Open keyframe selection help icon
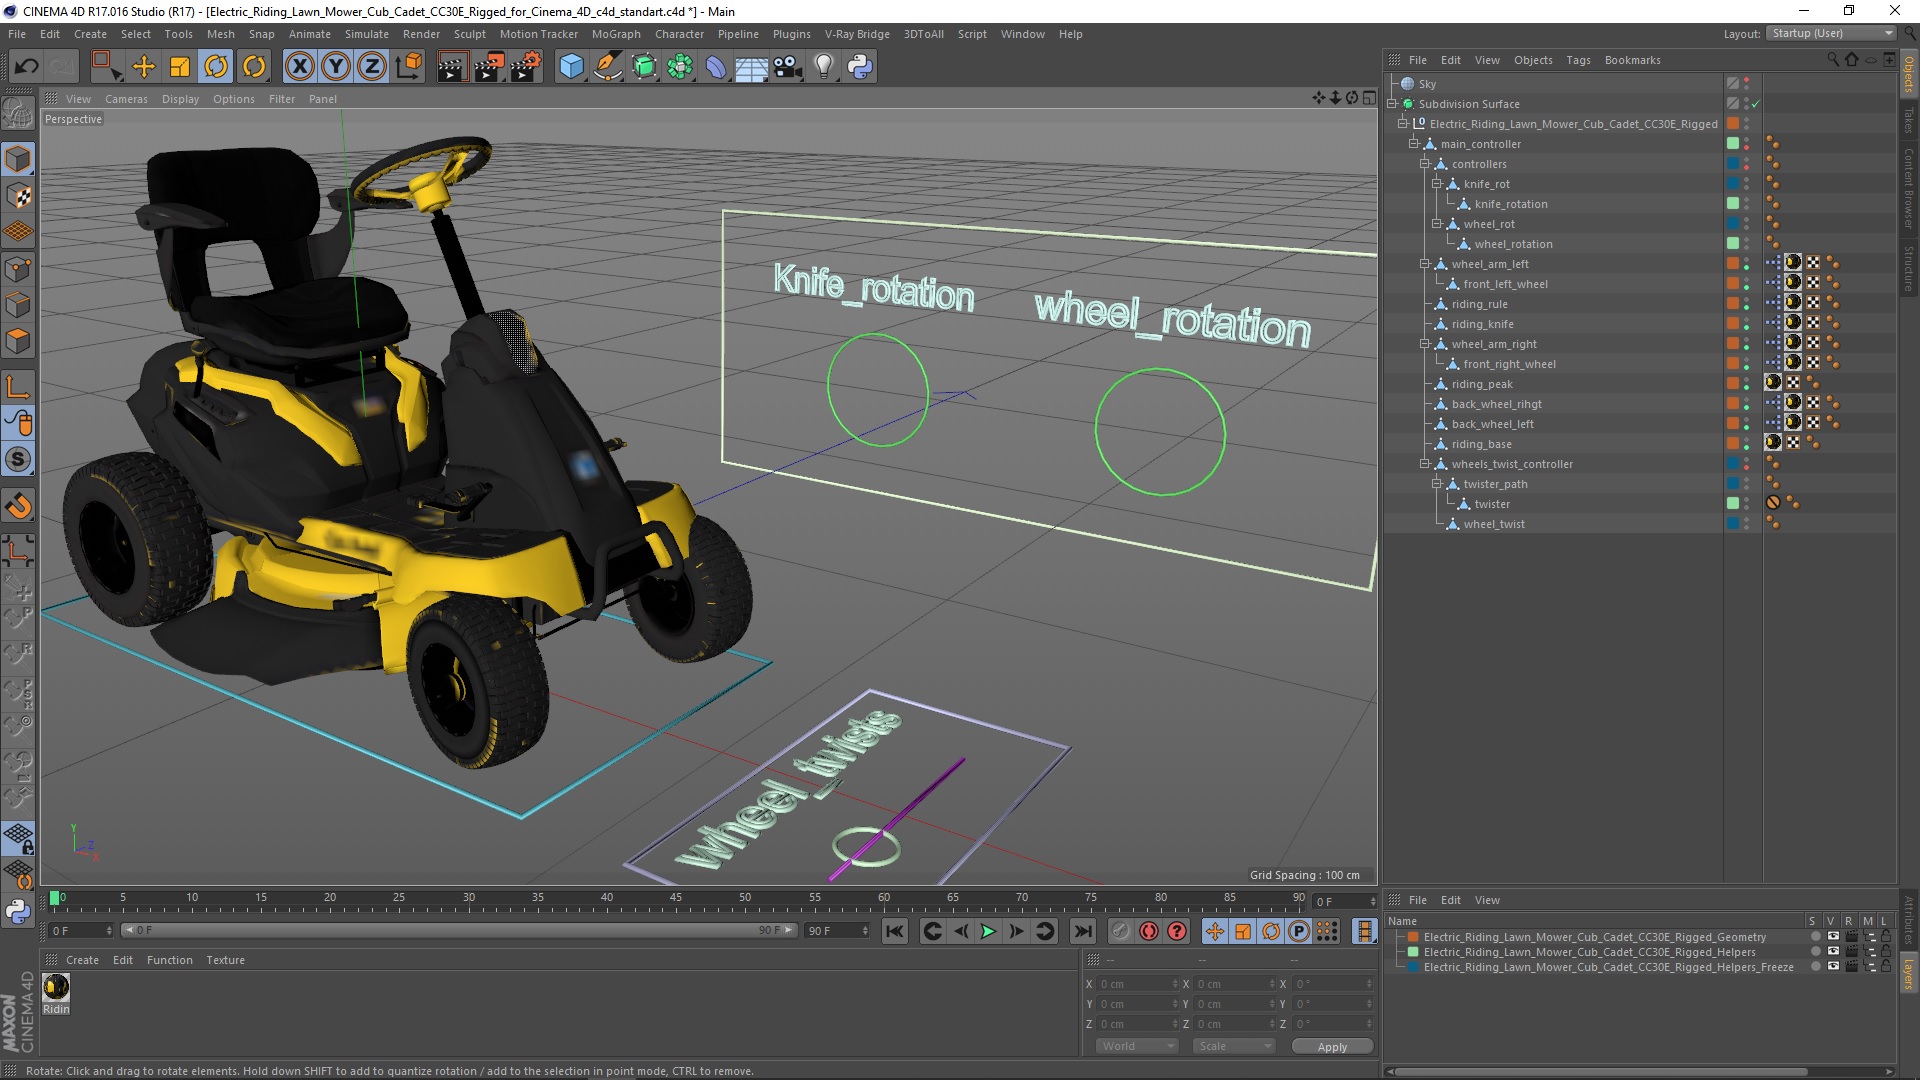 coord(1178,931)
